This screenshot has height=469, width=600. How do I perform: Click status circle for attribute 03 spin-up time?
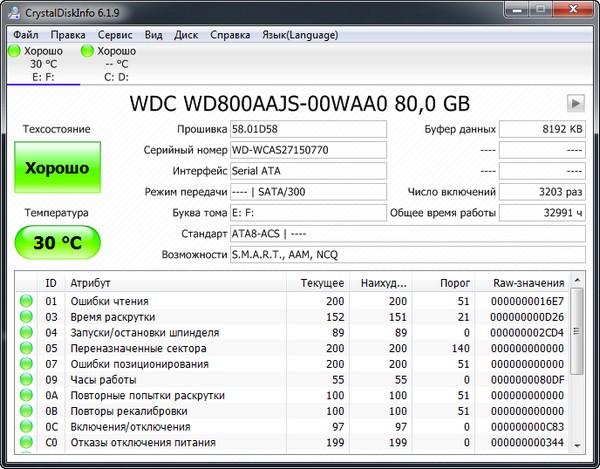click(x=26, y=317)
